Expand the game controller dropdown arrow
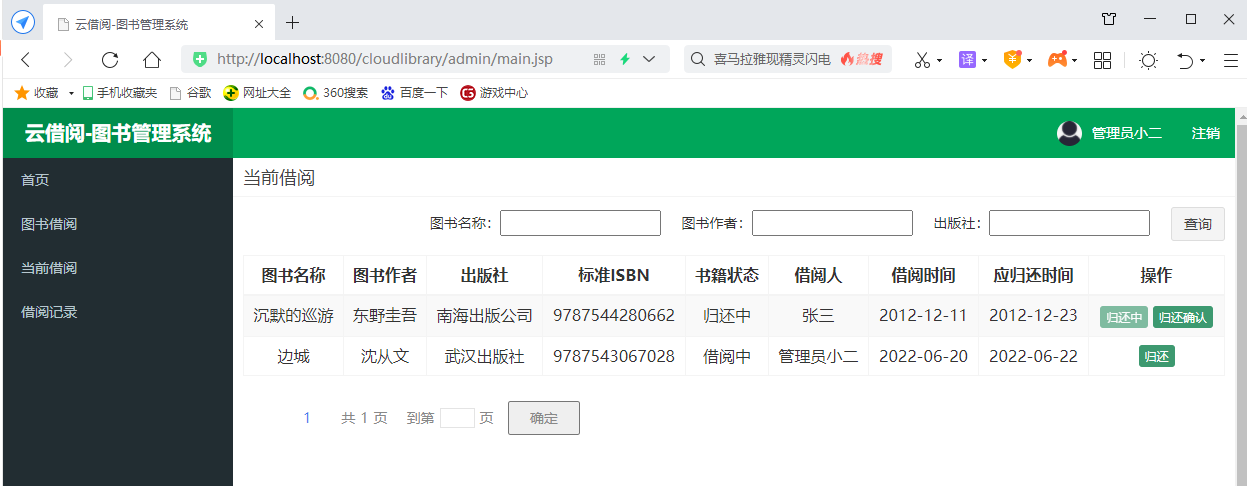This screenshot has width=1247, height=486. coord(1075,61)
